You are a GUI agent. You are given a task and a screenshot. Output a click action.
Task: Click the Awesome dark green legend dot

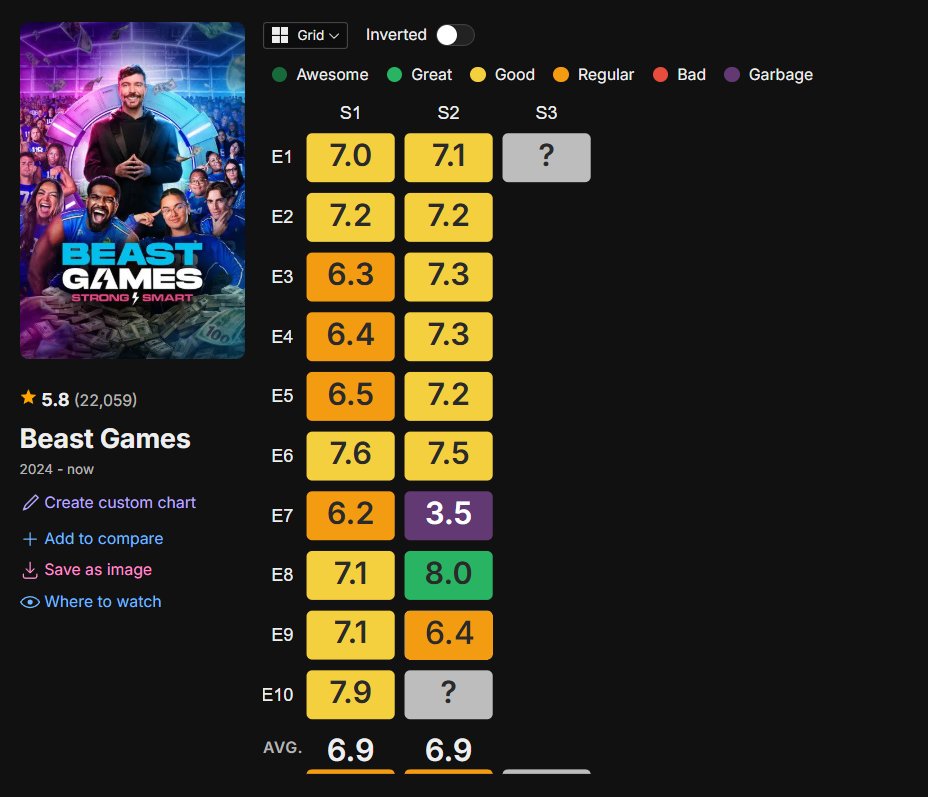click(279, 75)
